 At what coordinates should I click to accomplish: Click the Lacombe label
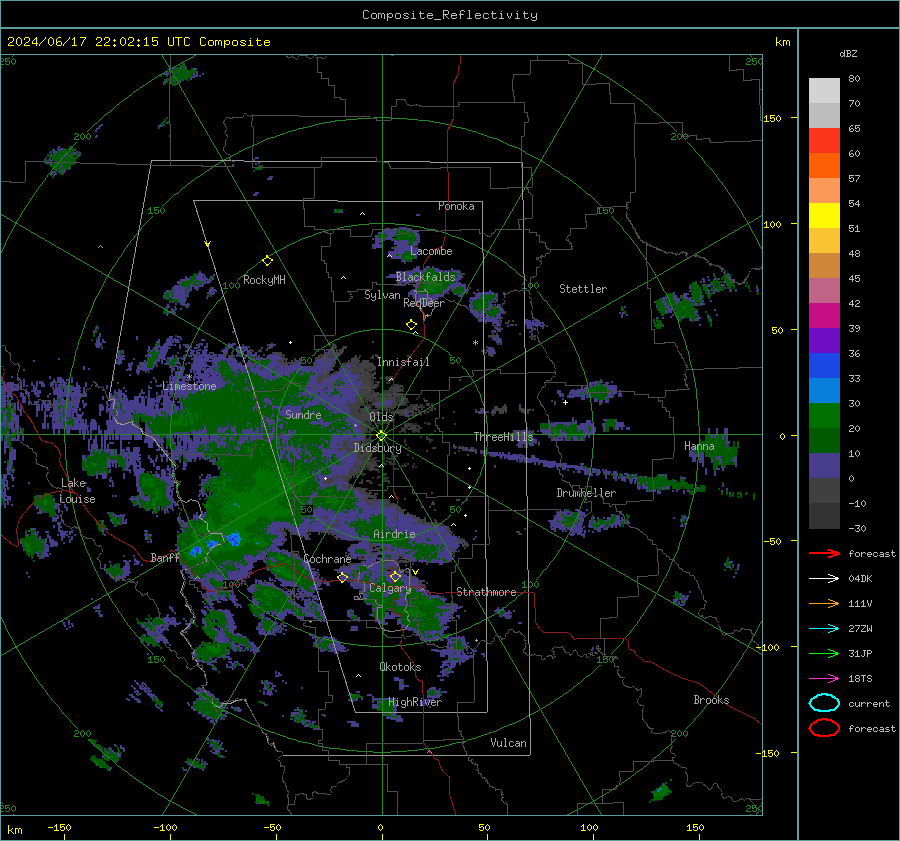tap(431, 251)
